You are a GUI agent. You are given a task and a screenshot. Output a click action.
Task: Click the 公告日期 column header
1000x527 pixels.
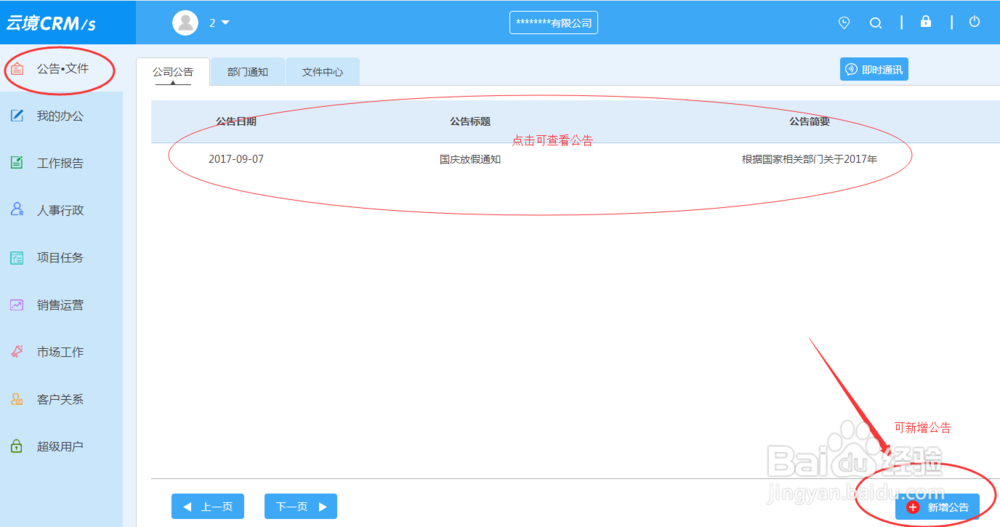tap(236, 121)
